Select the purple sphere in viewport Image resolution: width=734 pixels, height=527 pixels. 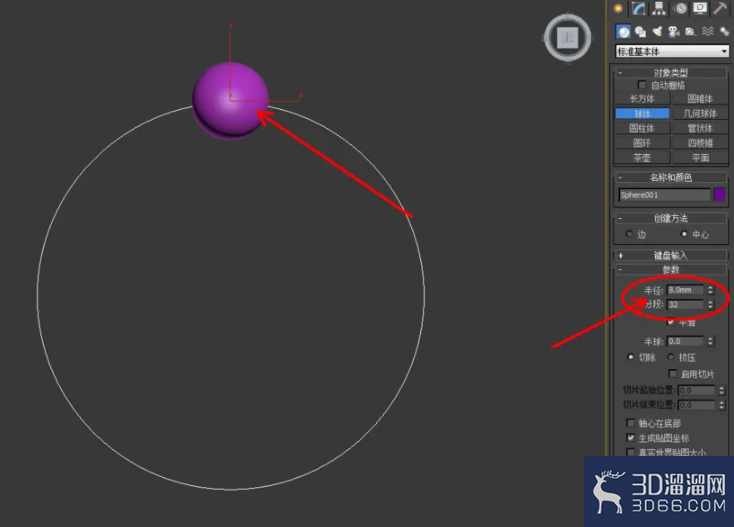(x=229, y=100)
